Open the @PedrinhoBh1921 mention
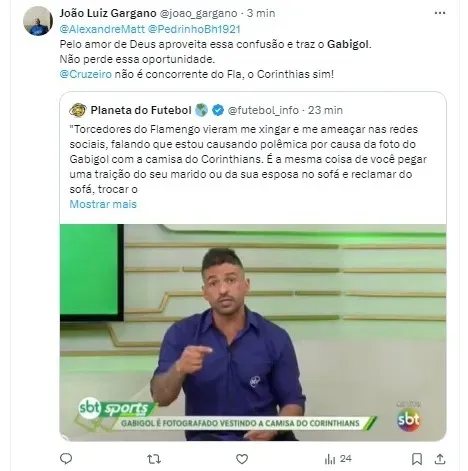The image size is (468, 471). (x=194, y=29)
